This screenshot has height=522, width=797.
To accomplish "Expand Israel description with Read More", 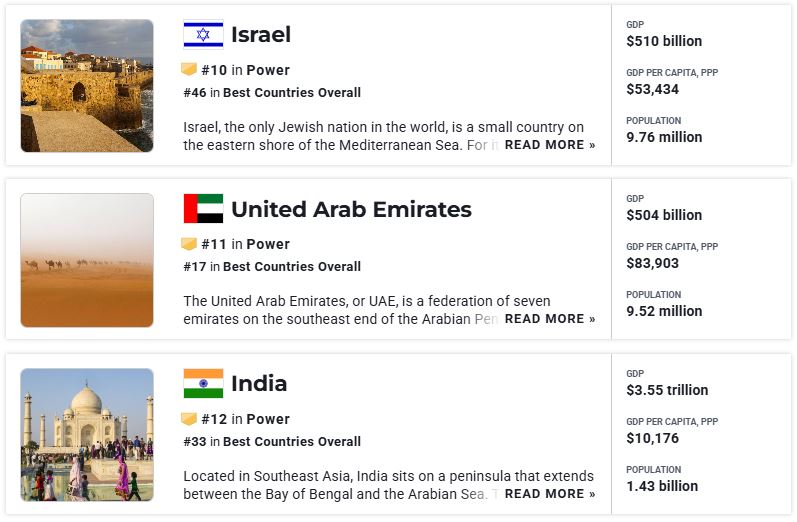I will [x=549, y=145].
